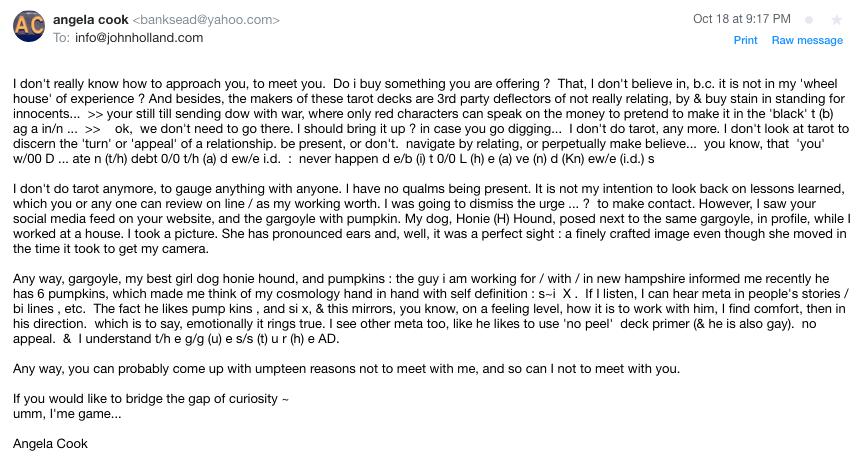Star this email message
The image size is (864, 457).
coord(836,20)
